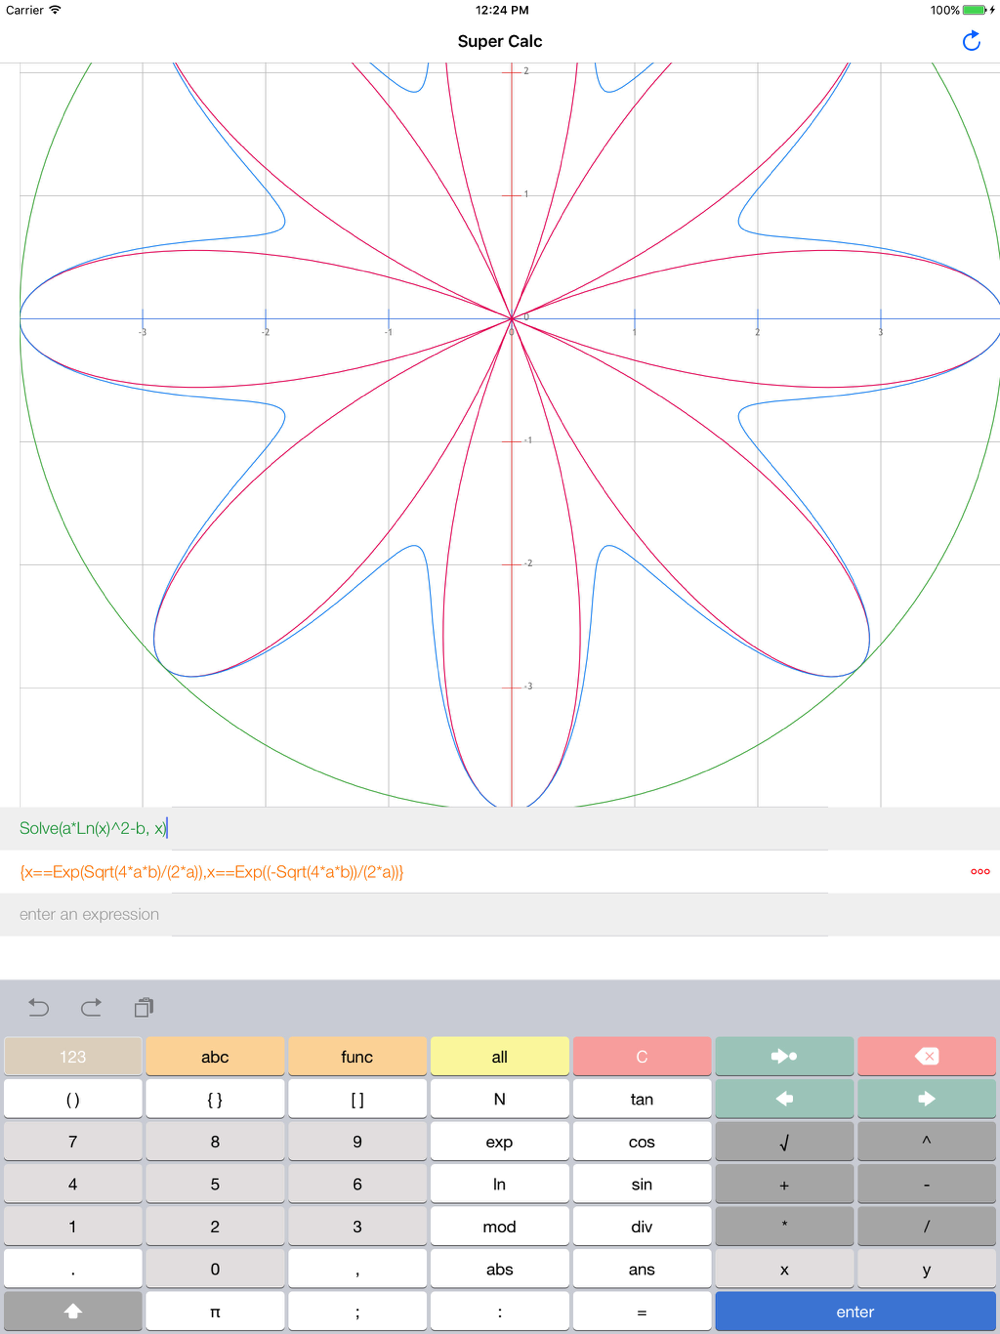This screenshot has width=1000, height=1334.
Task: Tap digit 5 on the keypad
Action: 215,1184
